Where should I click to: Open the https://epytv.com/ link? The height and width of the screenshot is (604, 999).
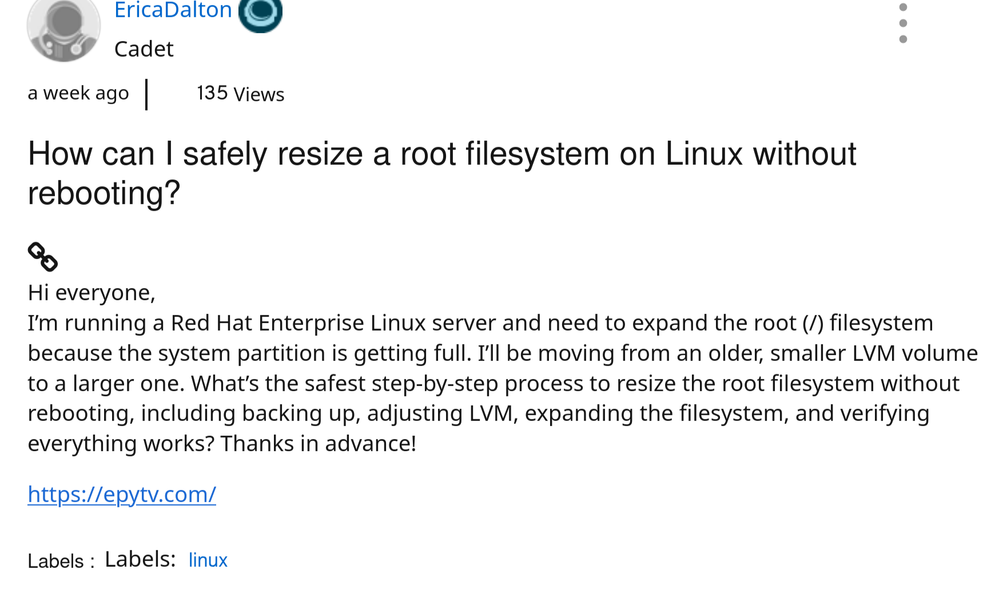(121, 494)
